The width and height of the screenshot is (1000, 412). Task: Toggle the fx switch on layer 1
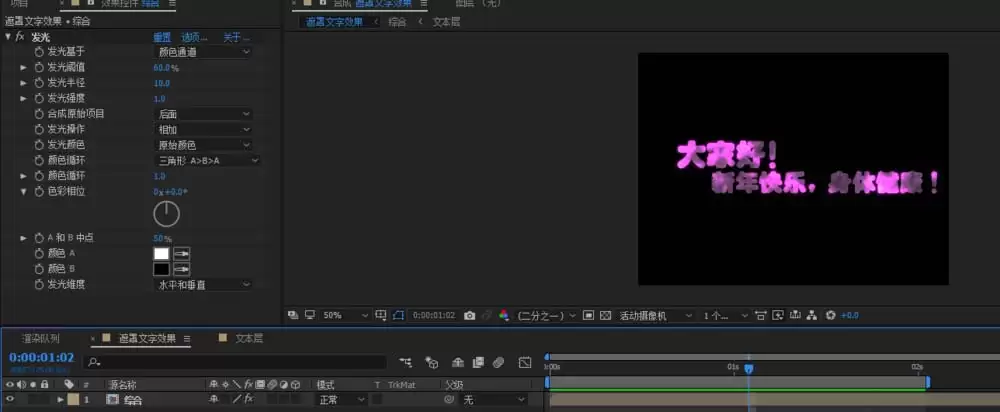click(x=249, y=399)
